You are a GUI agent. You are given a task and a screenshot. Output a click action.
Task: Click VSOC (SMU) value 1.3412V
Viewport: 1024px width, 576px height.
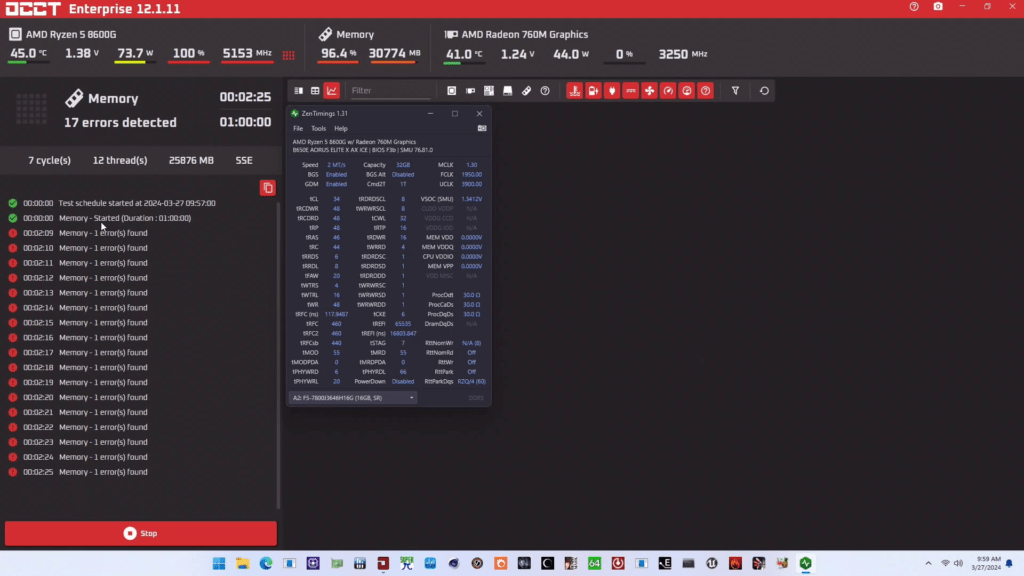click(472, 199)
